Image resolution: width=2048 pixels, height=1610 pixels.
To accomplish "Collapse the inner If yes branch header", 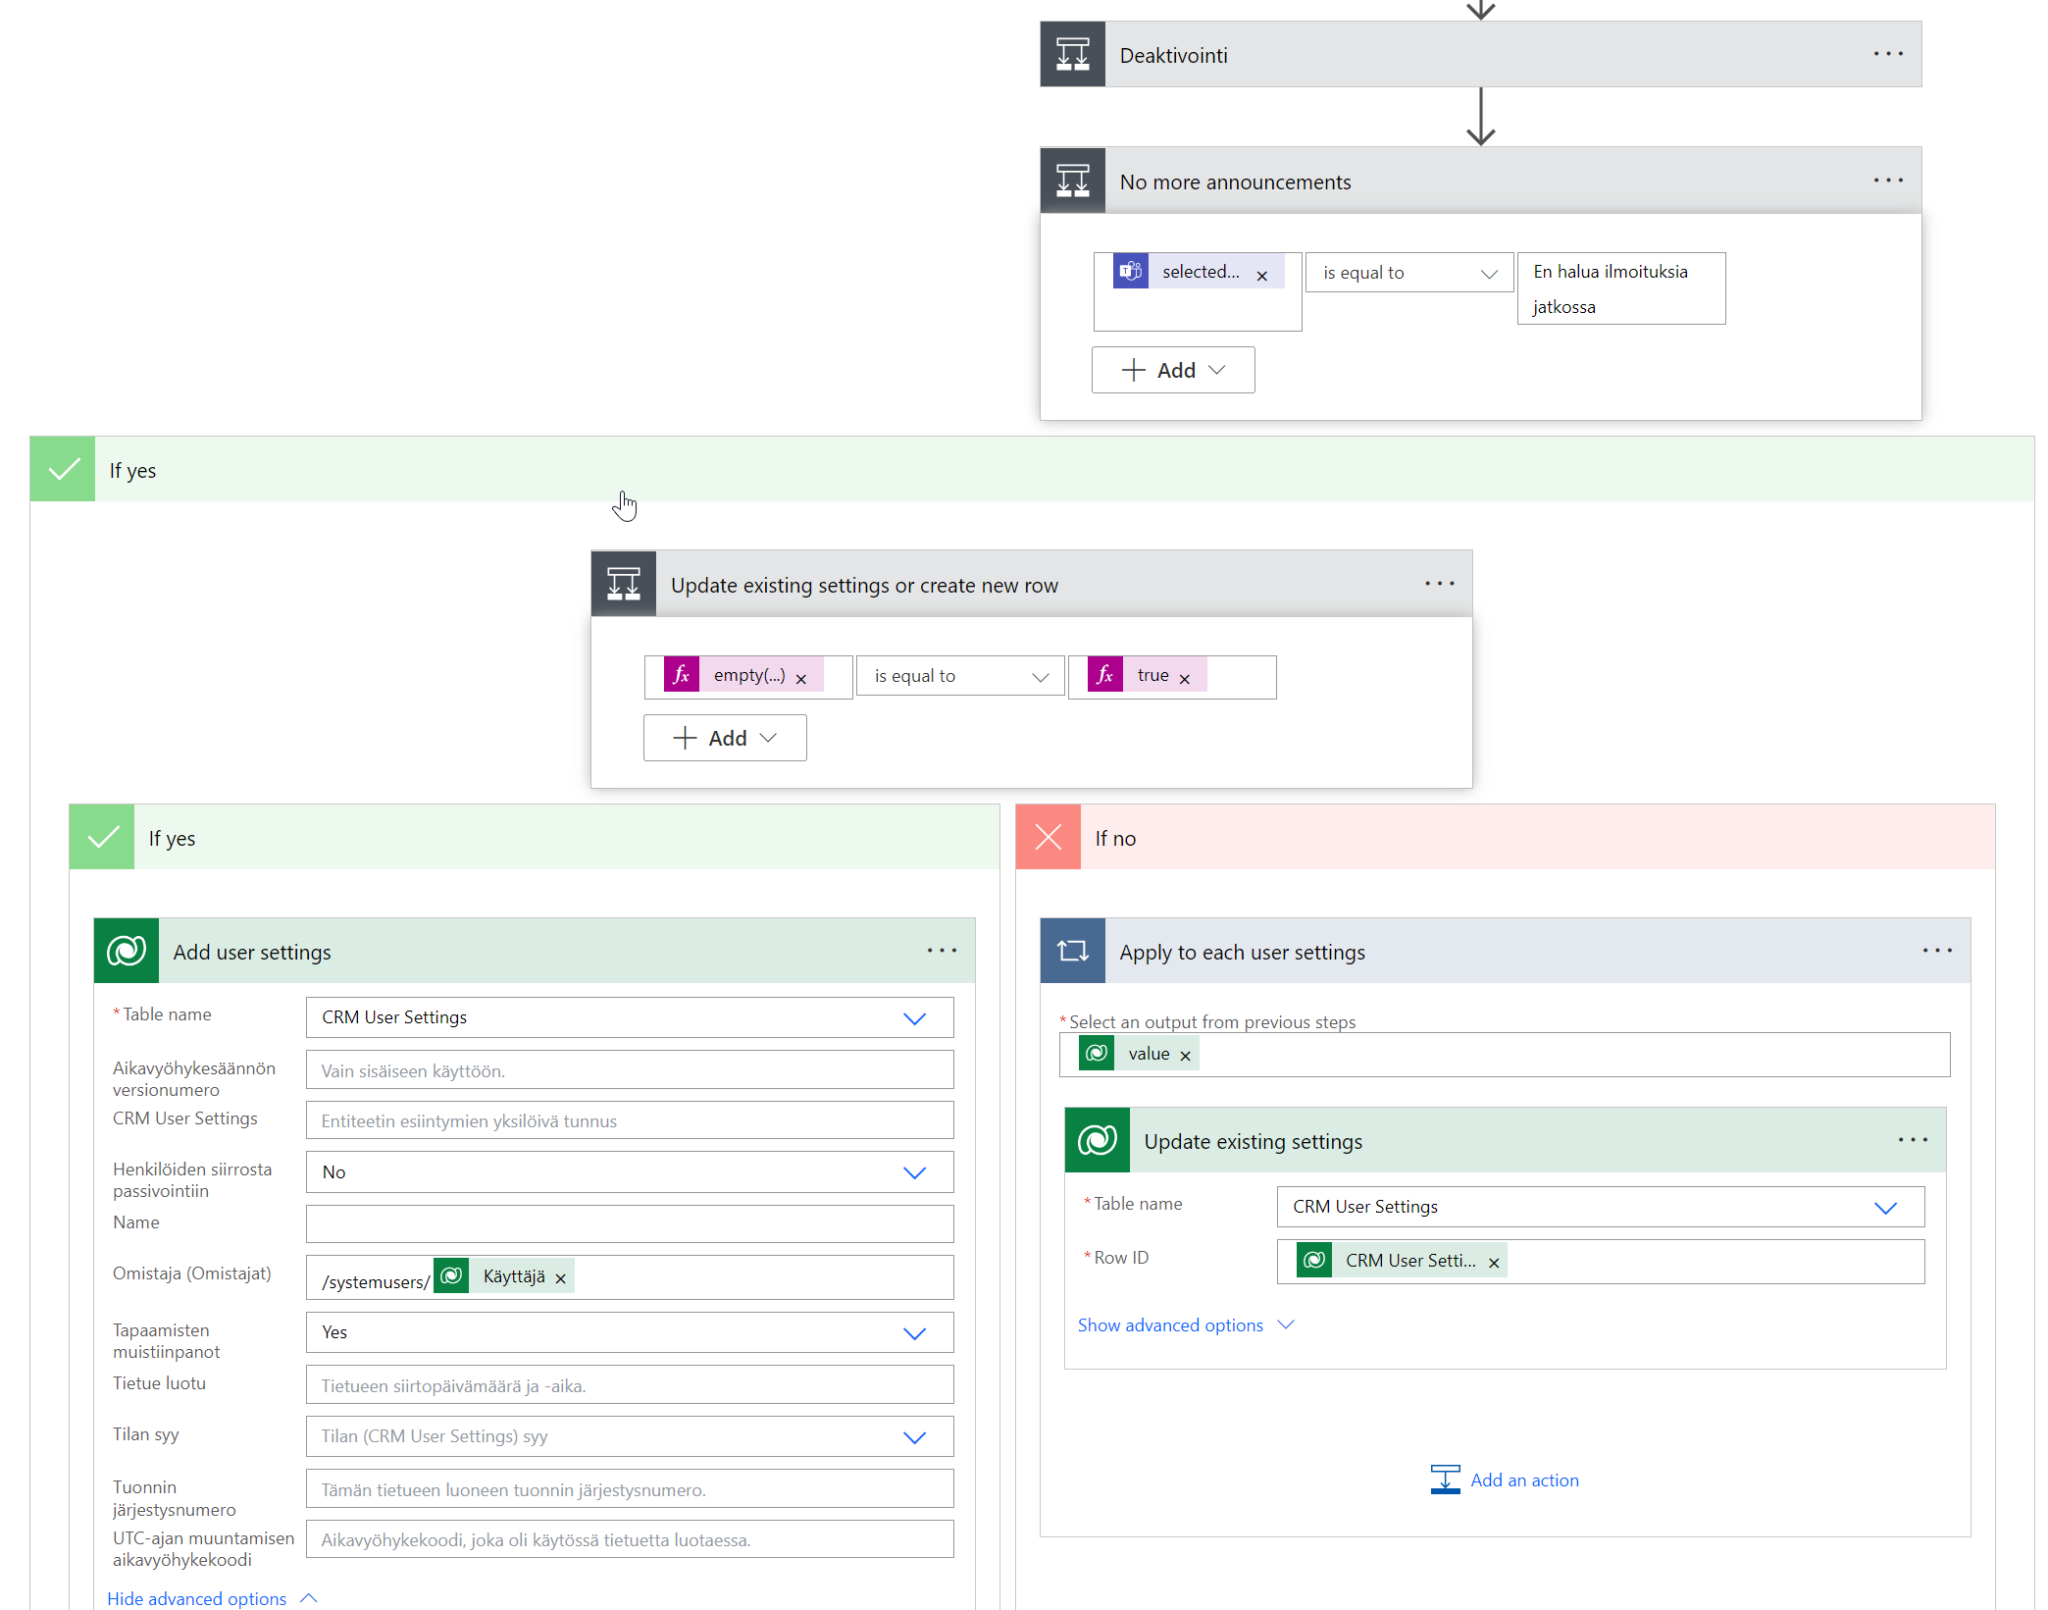I will point(534,837).
